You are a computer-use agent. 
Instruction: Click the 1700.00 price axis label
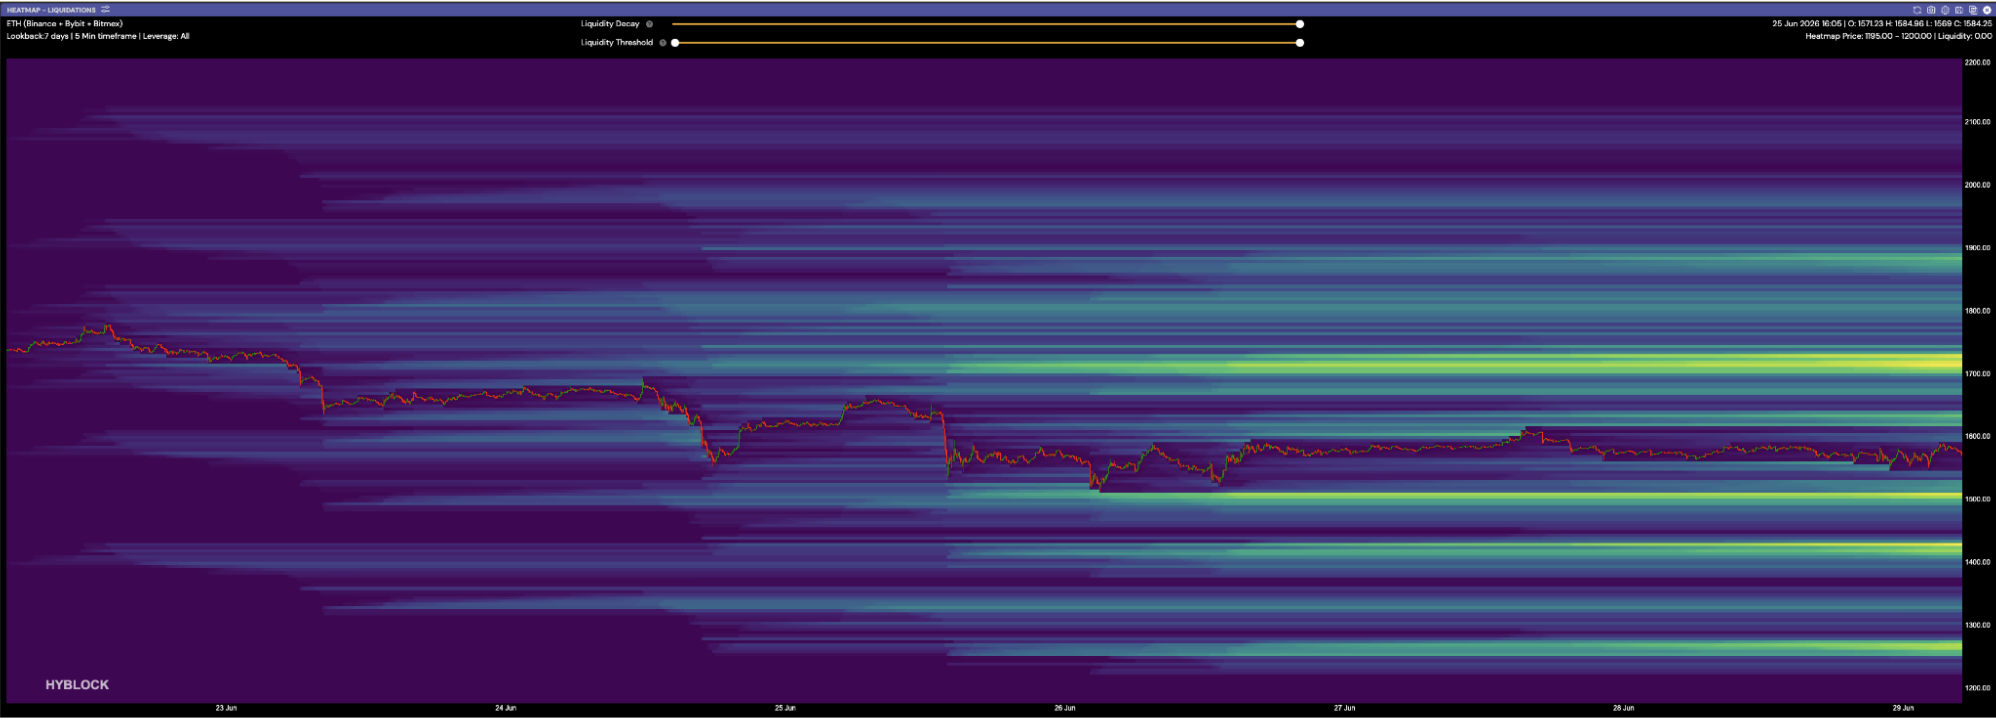pos(1977,374)
